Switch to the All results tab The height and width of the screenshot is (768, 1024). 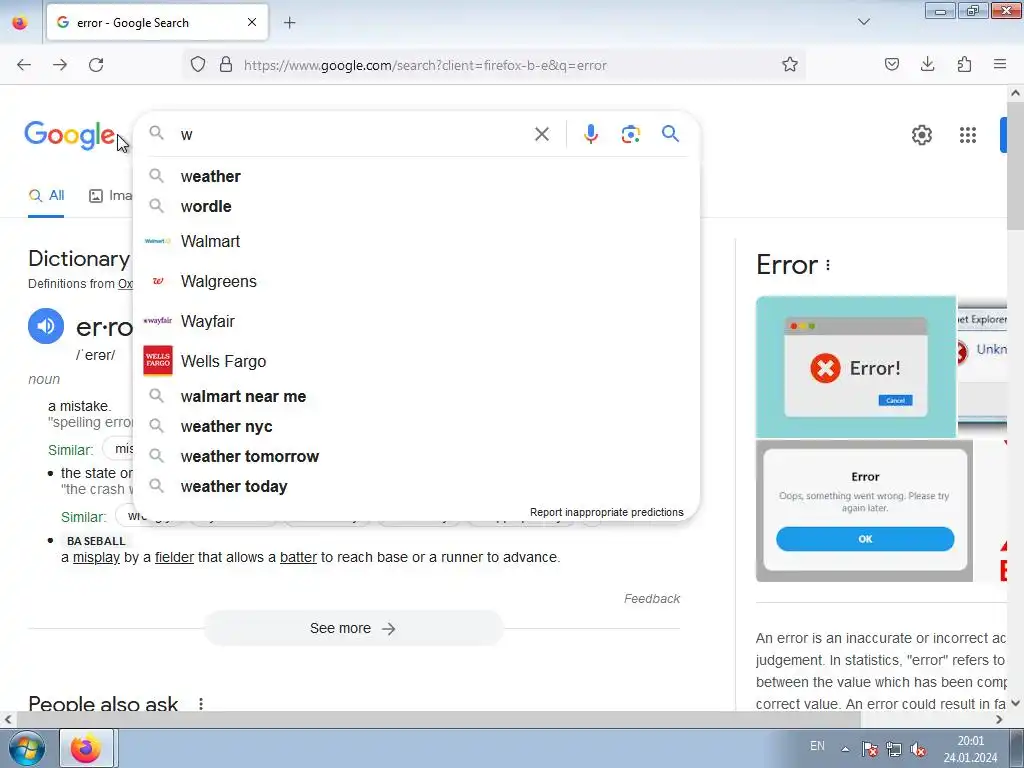46,195
